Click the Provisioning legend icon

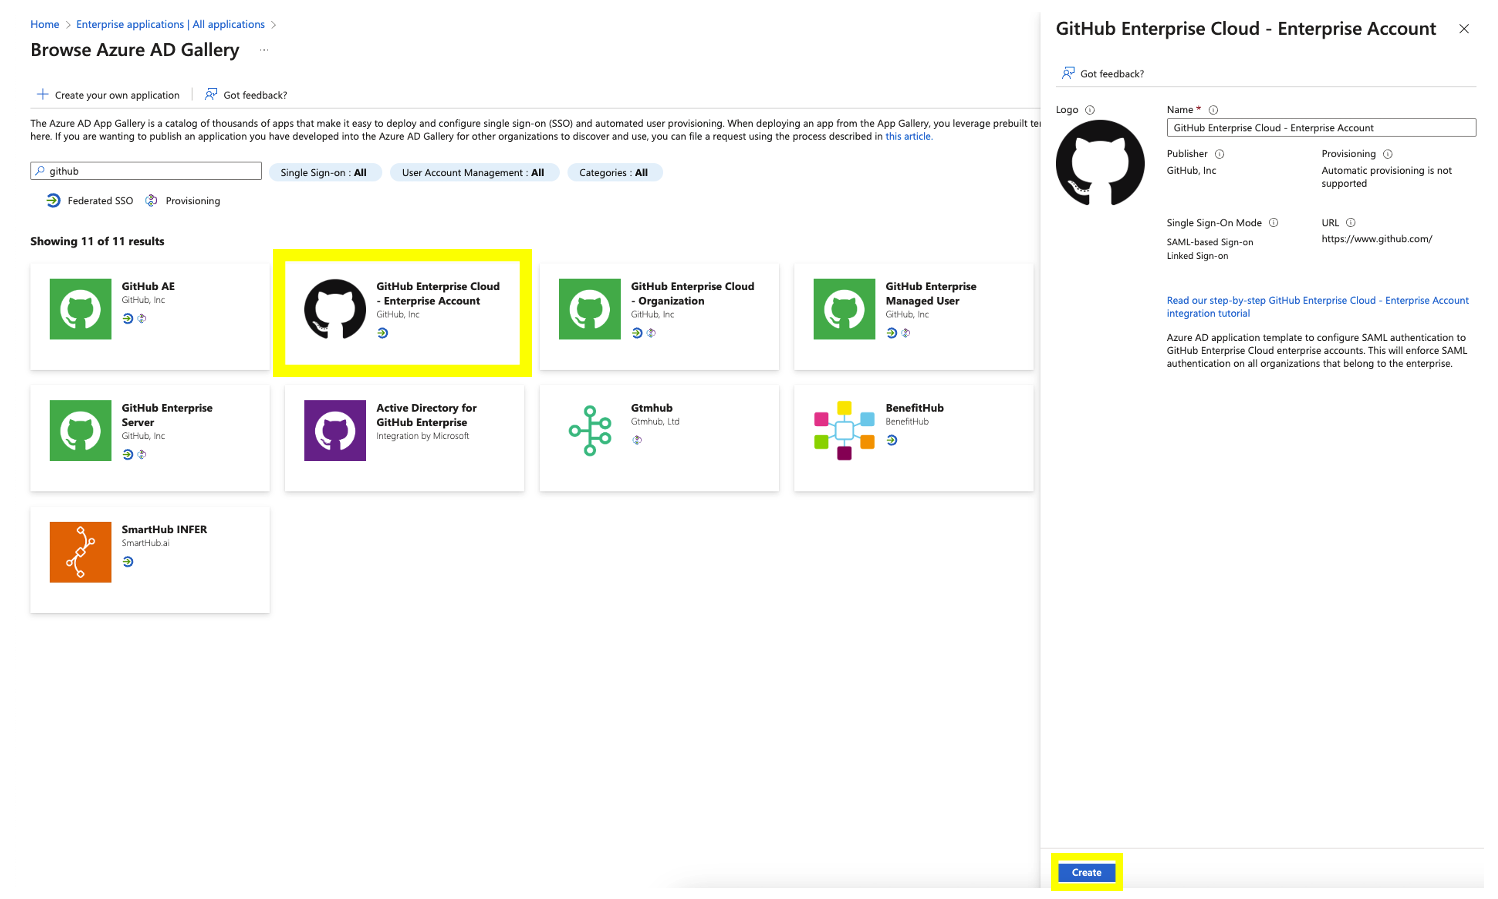[x=152, y=201]
